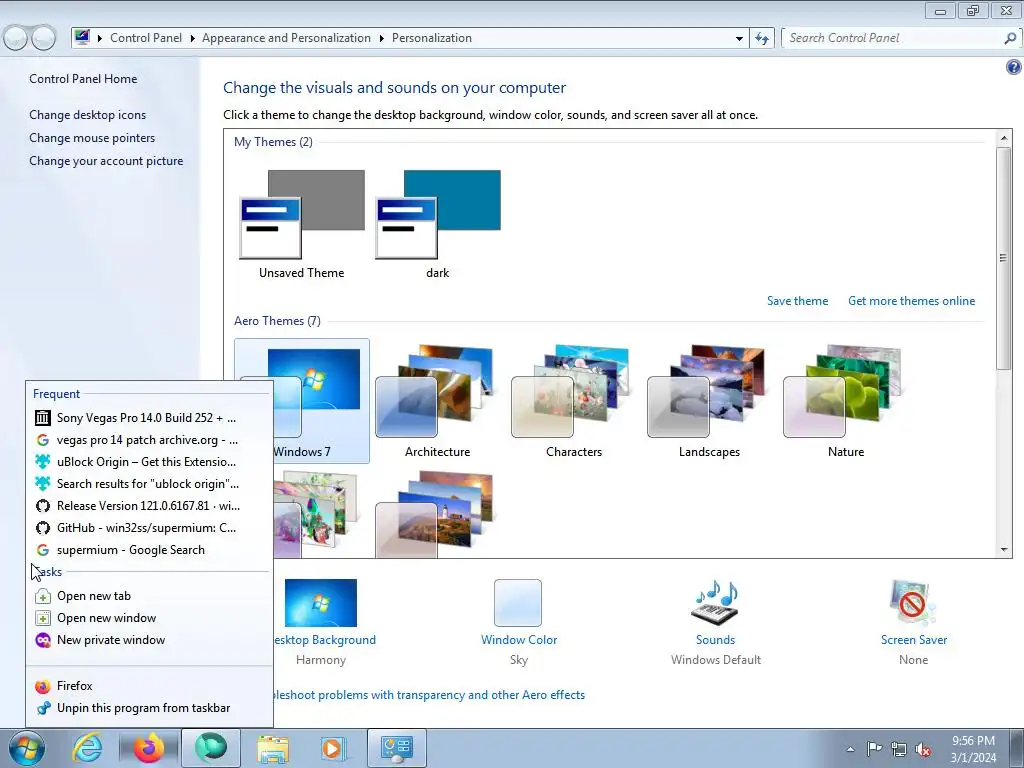Apply the Characters theme
1024x768 pixels.
(573, 400)
